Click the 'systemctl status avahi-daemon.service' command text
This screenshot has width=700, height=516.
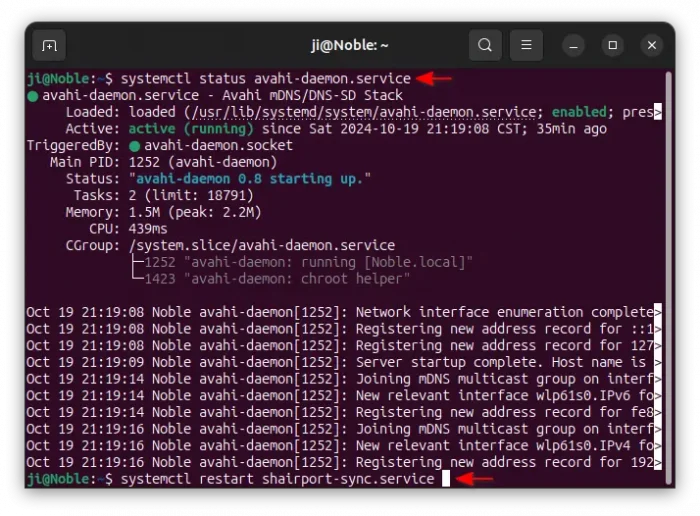266,79
